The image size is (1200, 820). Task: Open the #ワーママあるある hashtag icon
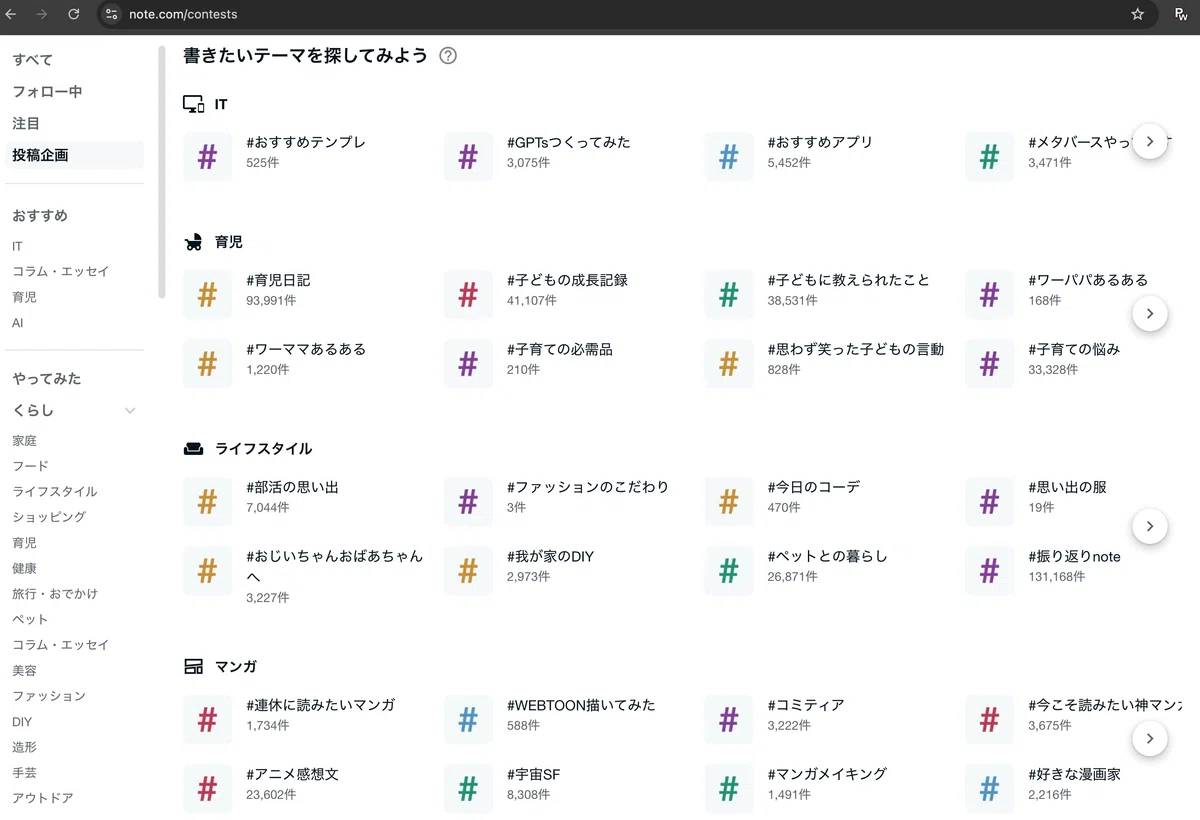coord(207,364)
